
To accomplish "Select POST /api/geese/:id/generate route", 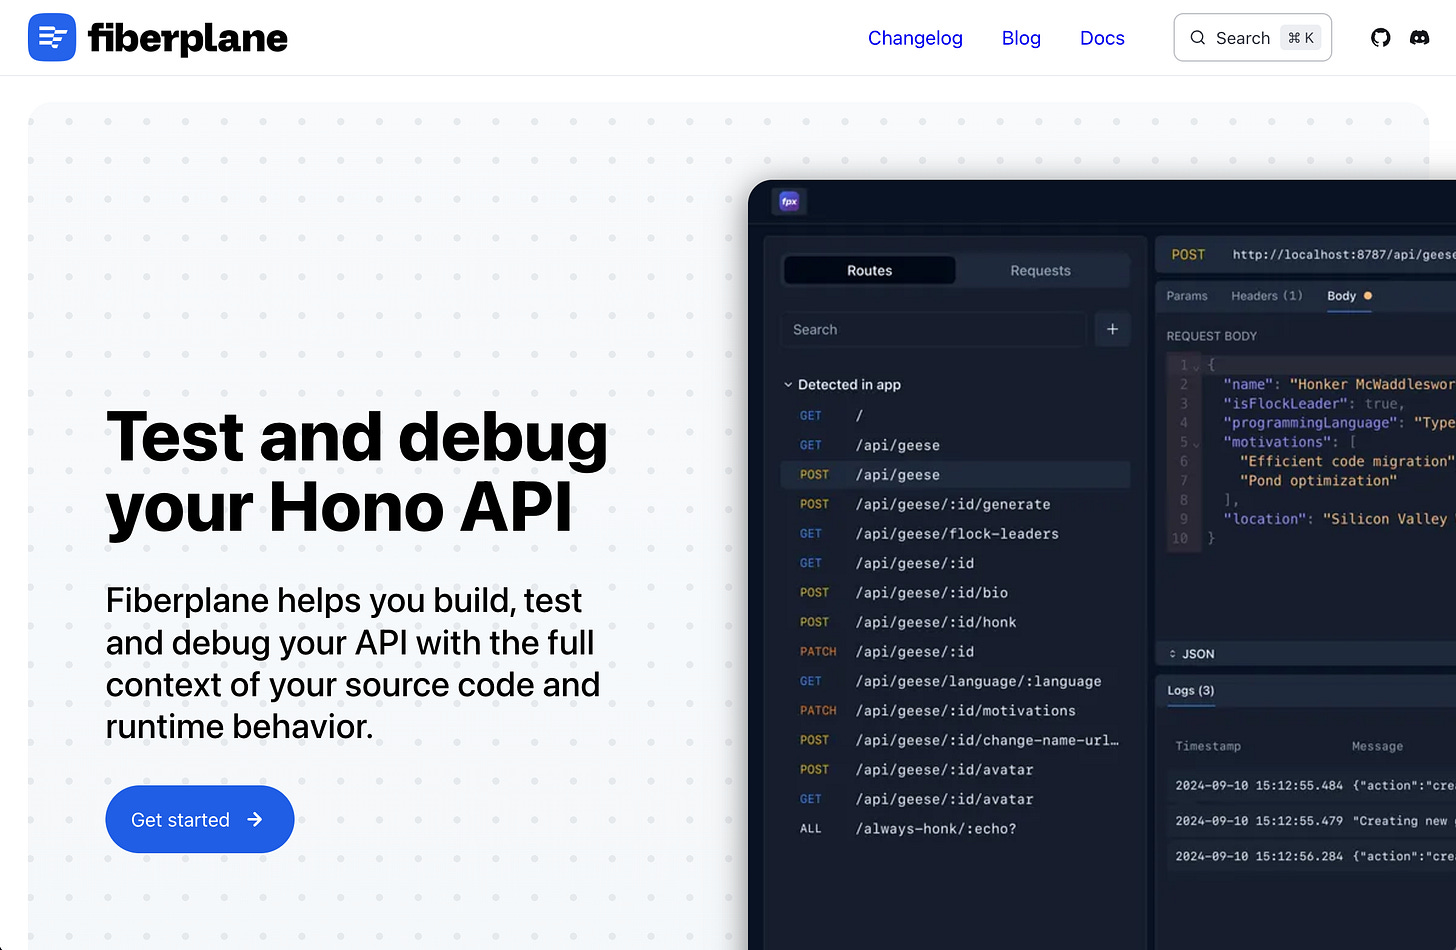I will [x=955, y=504].
